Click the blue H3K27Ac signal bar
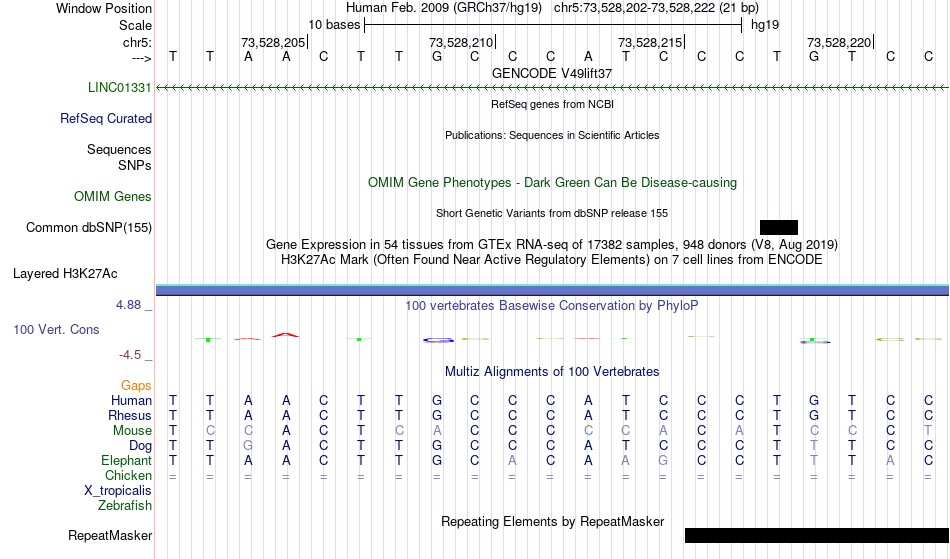Image resolution: width=950 pixels, height=559 pixels. (x=553, y=291)
